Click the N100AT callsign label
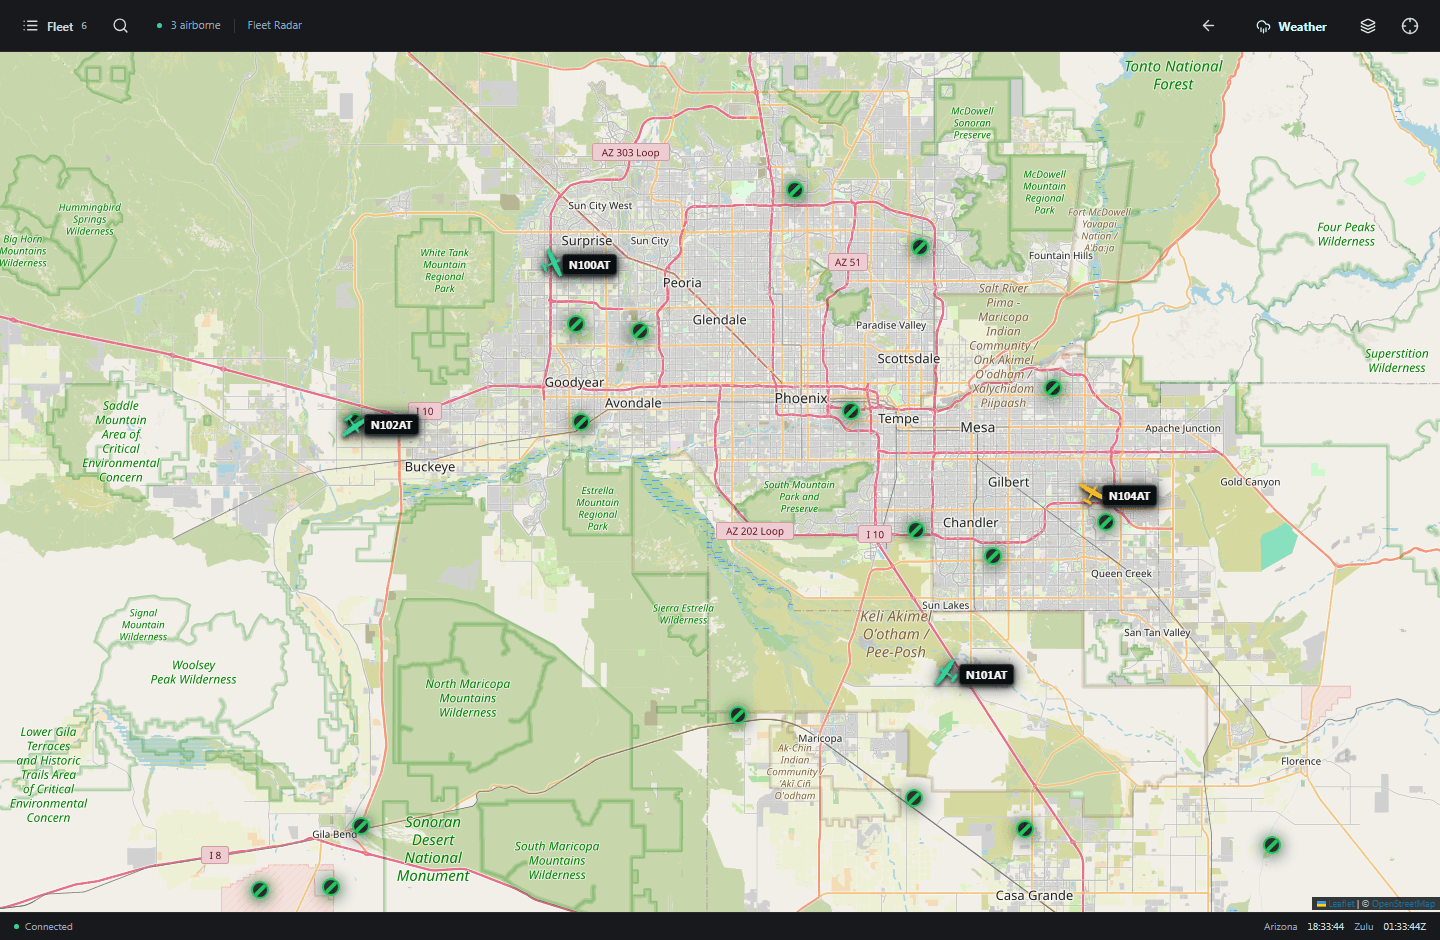 point(589,265)
